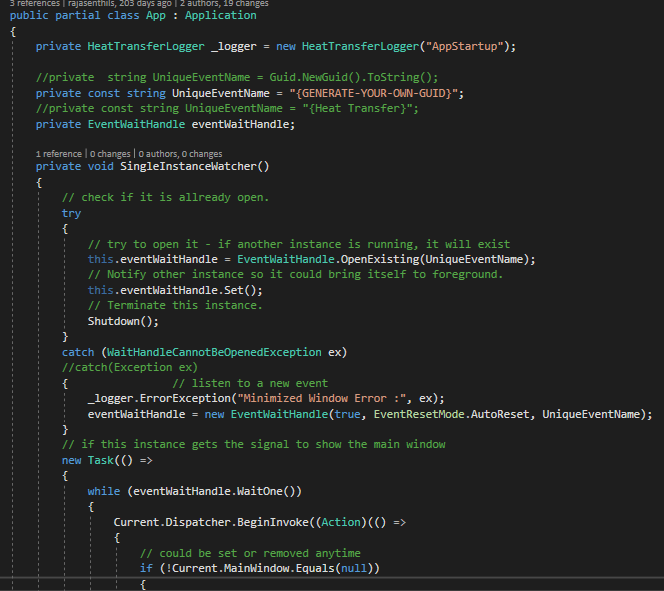Open the "3 references" CodeLens link
The height and width of the screenshot is (591, 664).
pyautogui.click(x=35, y=3)
